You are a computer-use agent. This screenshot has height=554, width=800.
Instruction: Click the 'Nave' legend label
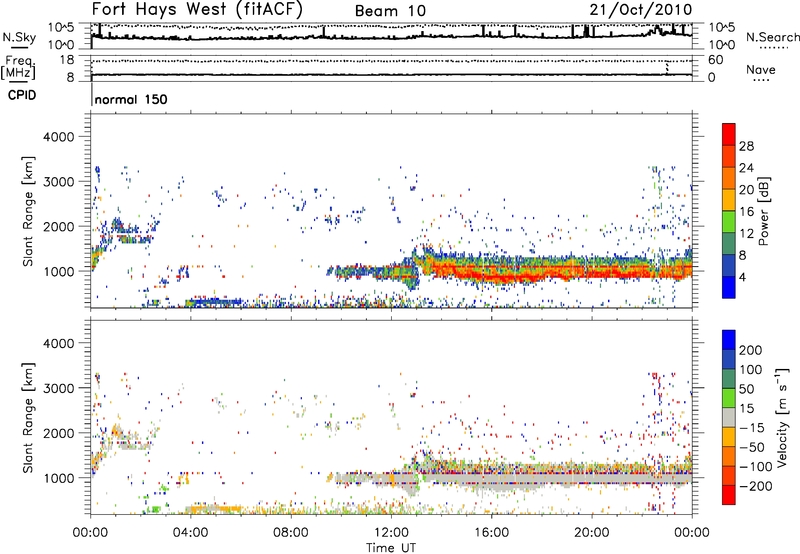pos(760,69)
